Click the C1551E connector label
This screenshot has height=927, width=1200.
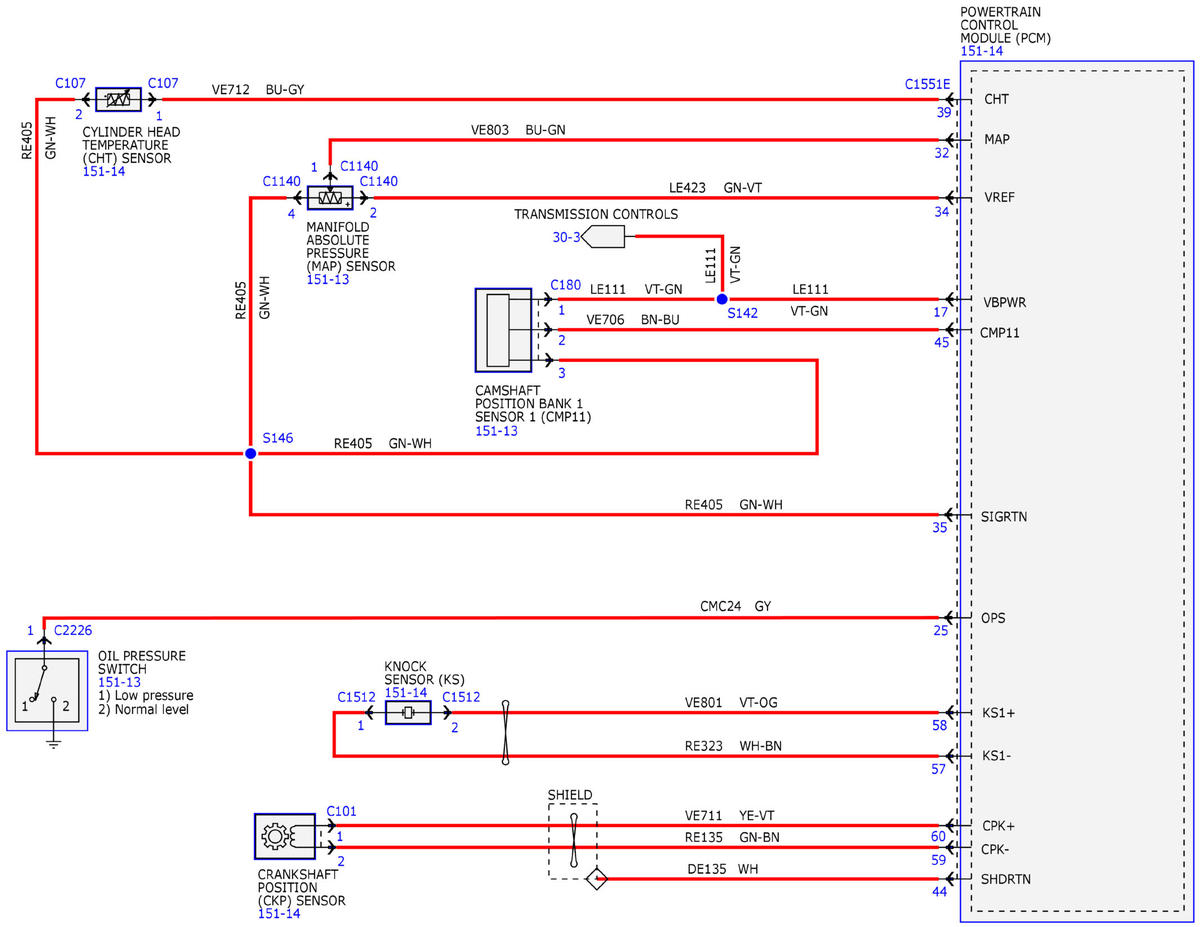click(x=928, y=85)
